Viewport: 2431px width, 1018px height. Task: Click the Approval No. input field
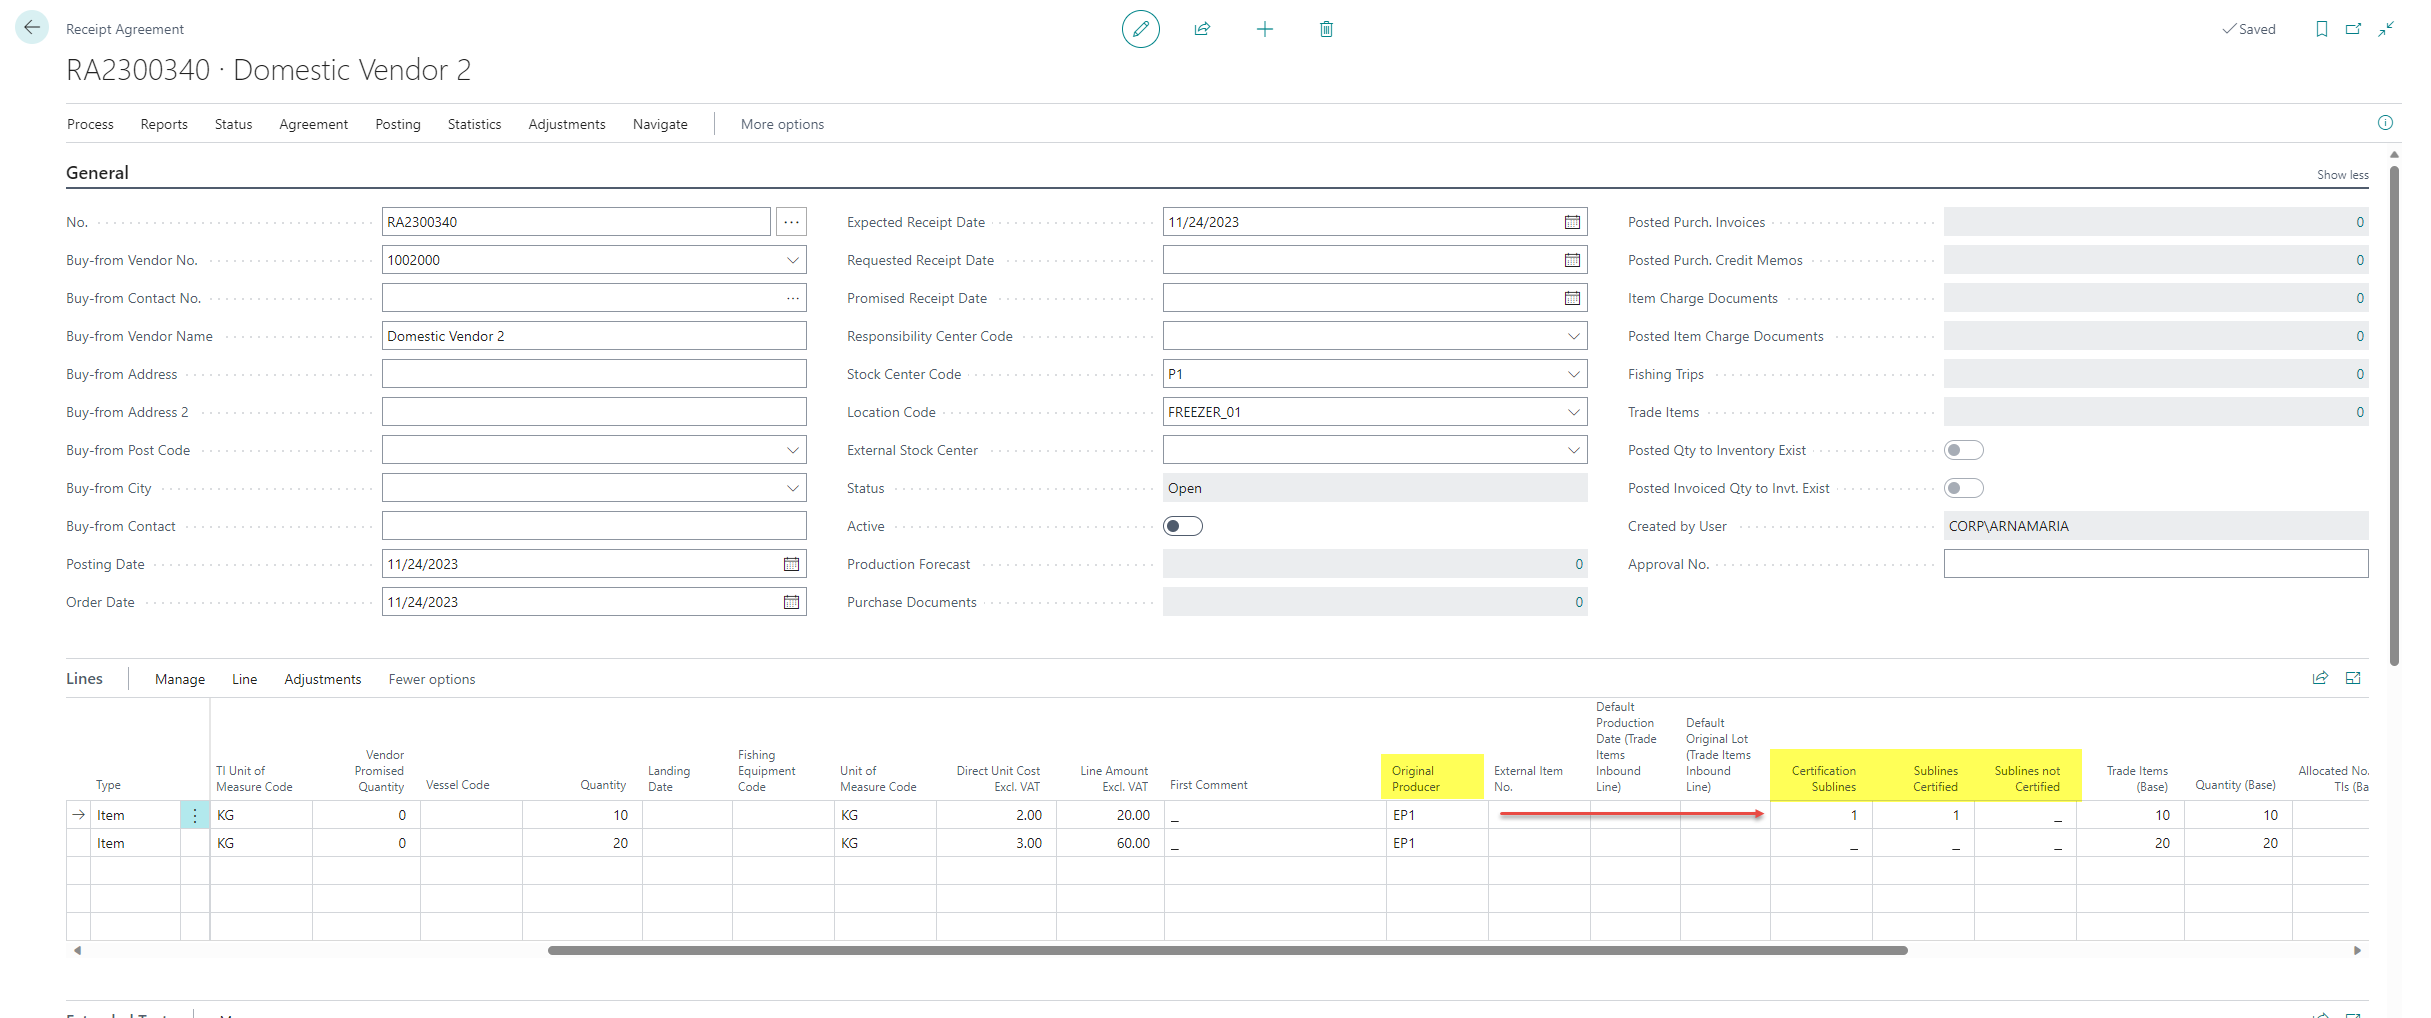coord(2155,564)
